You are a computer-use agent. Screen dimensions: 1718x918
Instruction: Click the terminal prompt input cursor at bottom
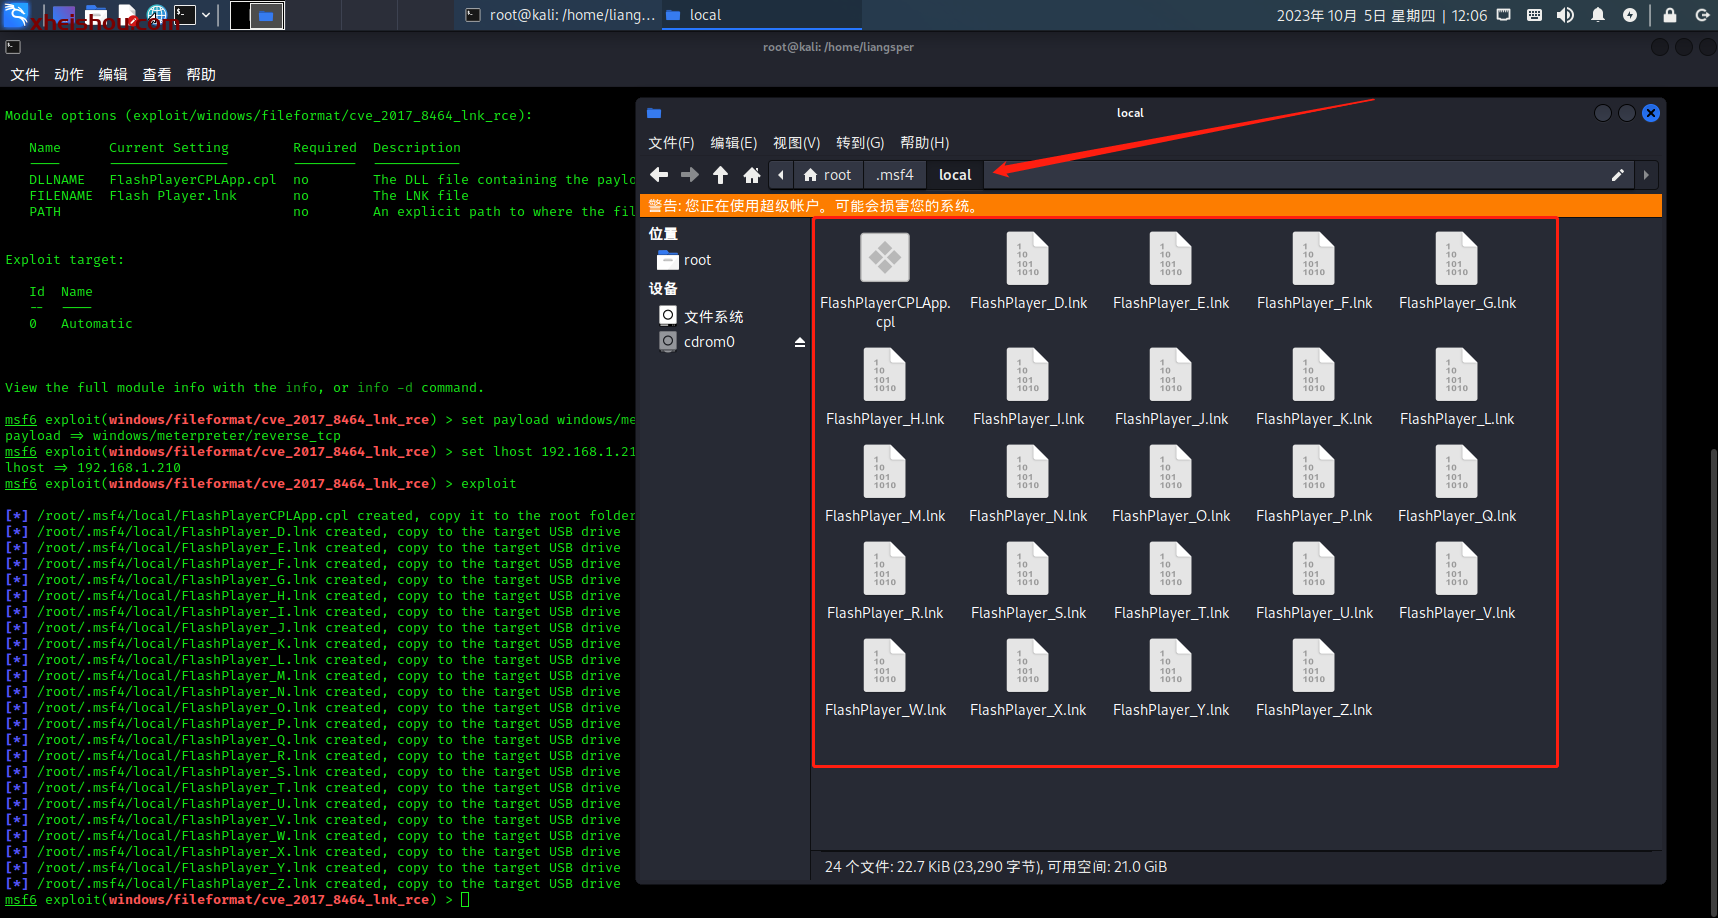tap(465, 900)
